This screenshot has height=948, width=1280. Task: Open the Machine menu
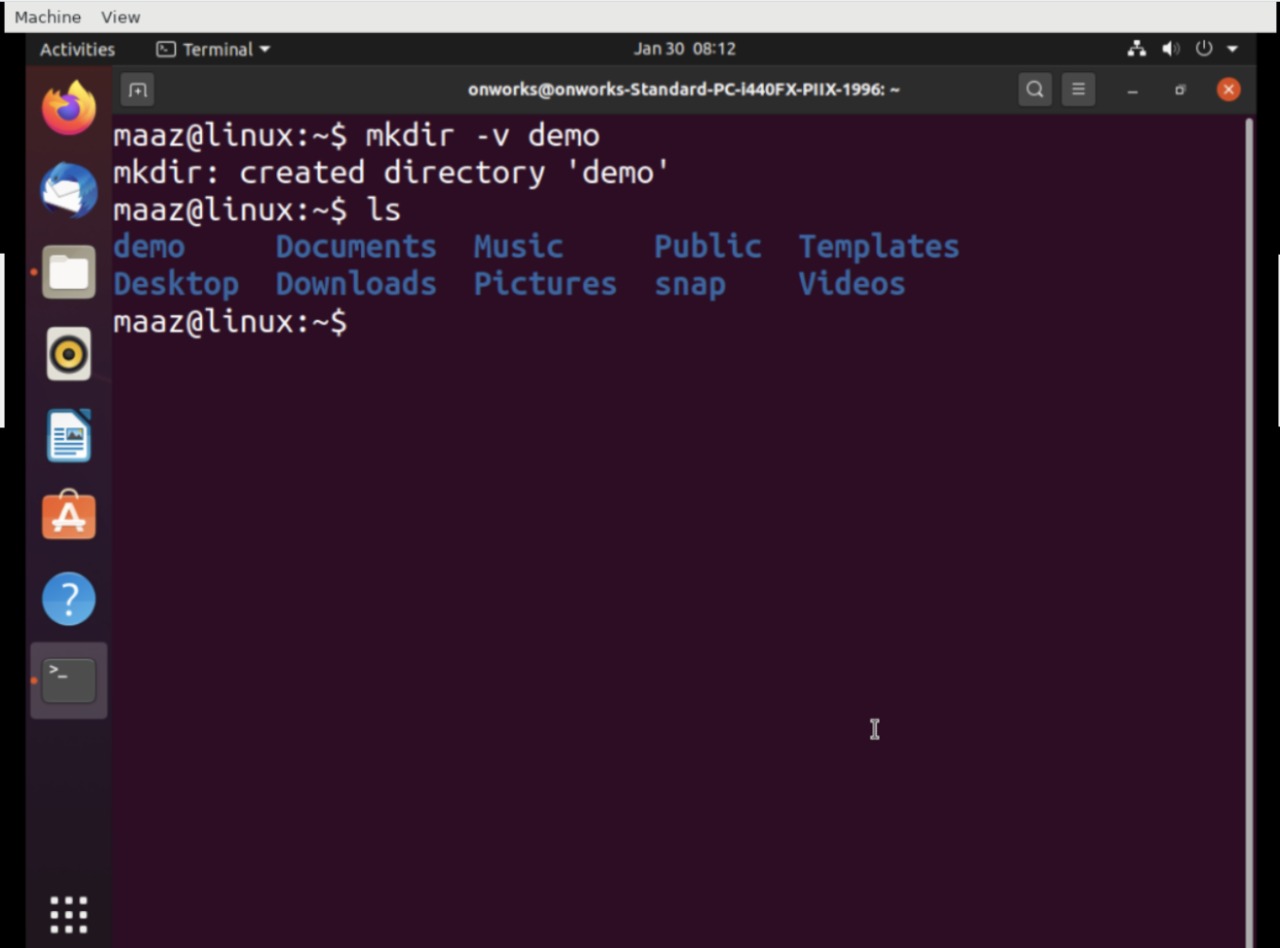pyautogui.click(x=47, y=16)
